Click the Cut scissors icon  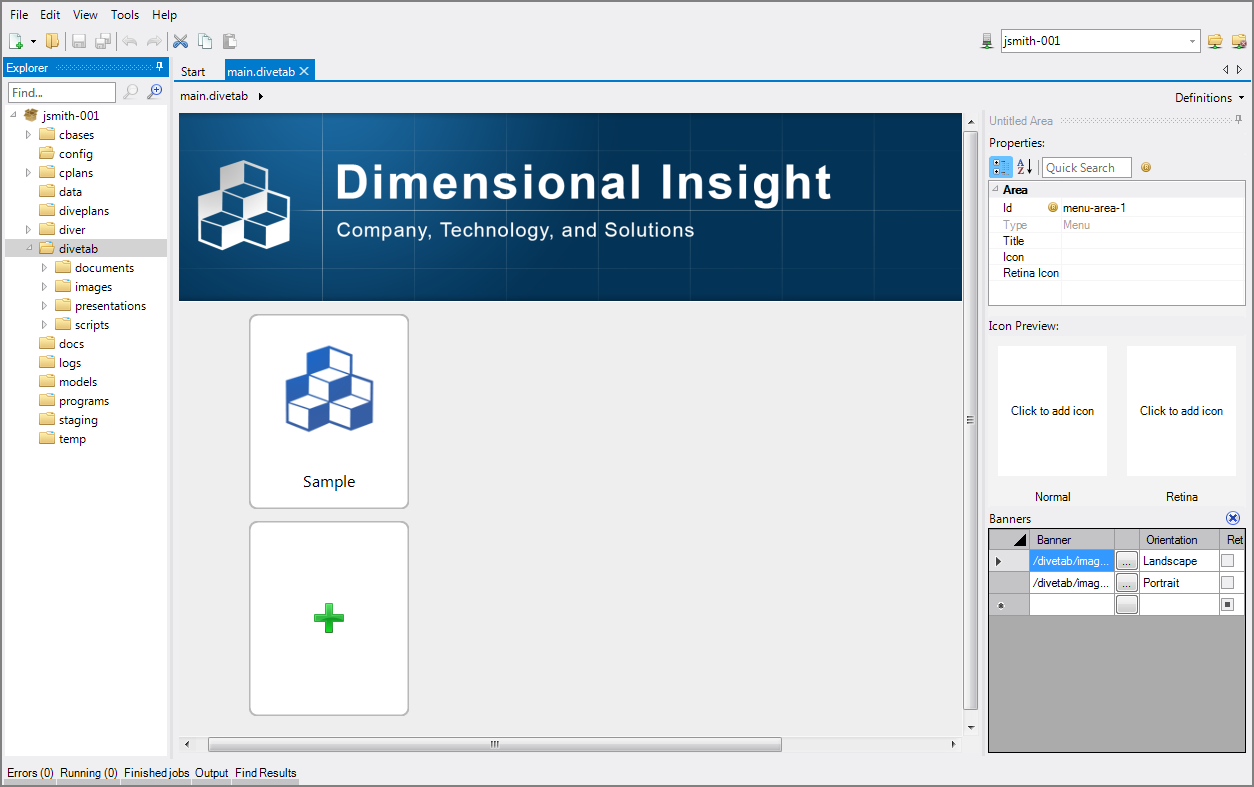pos(181,41)
